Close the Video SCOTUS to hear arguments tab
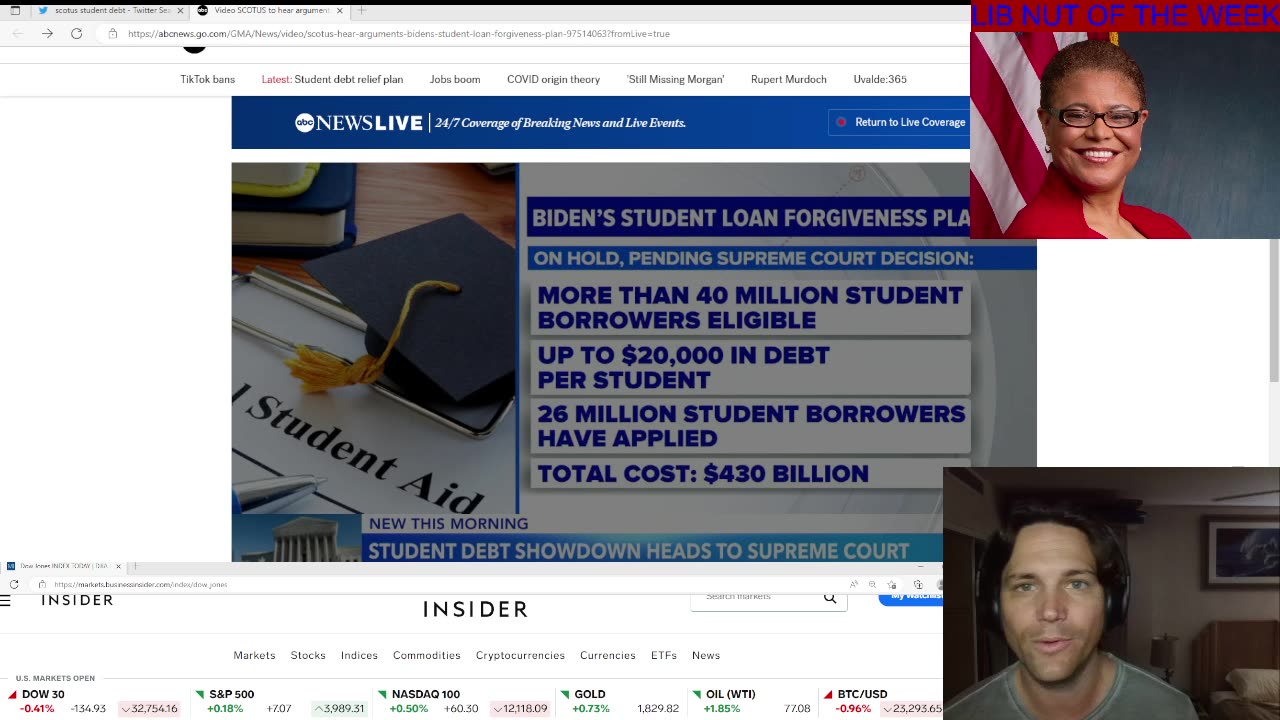The image size is (1280, 720). 340,10
